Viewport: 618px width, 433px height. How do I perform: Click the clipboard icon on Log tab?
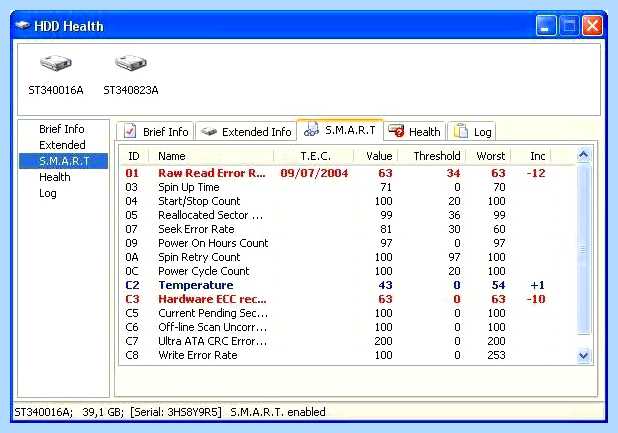point(460,131)
